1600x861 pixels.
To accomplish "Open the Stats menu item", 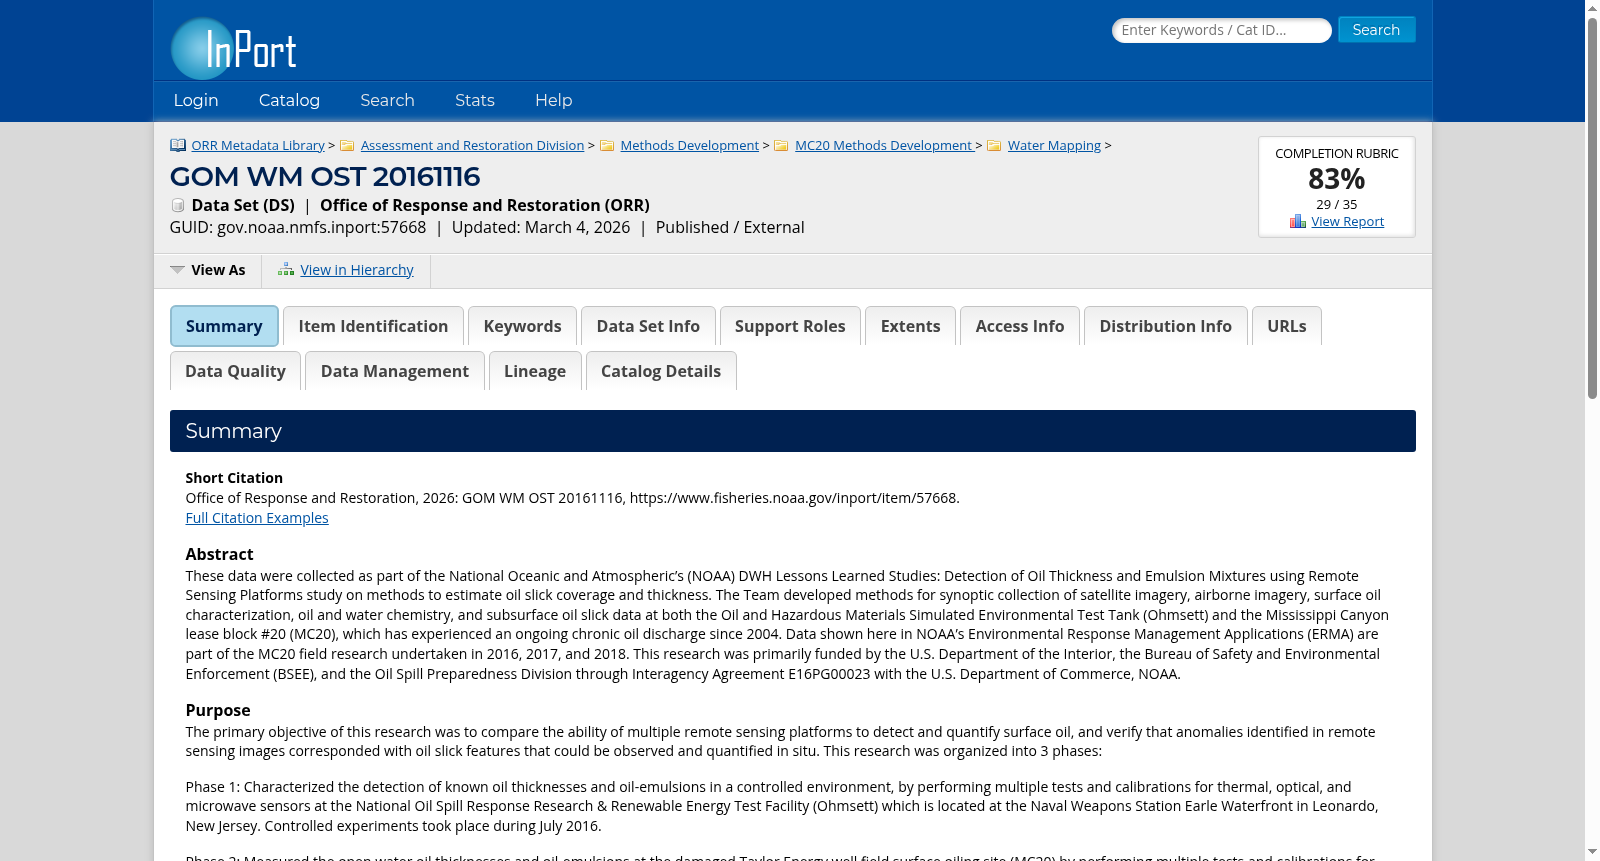I will (475, 100).
